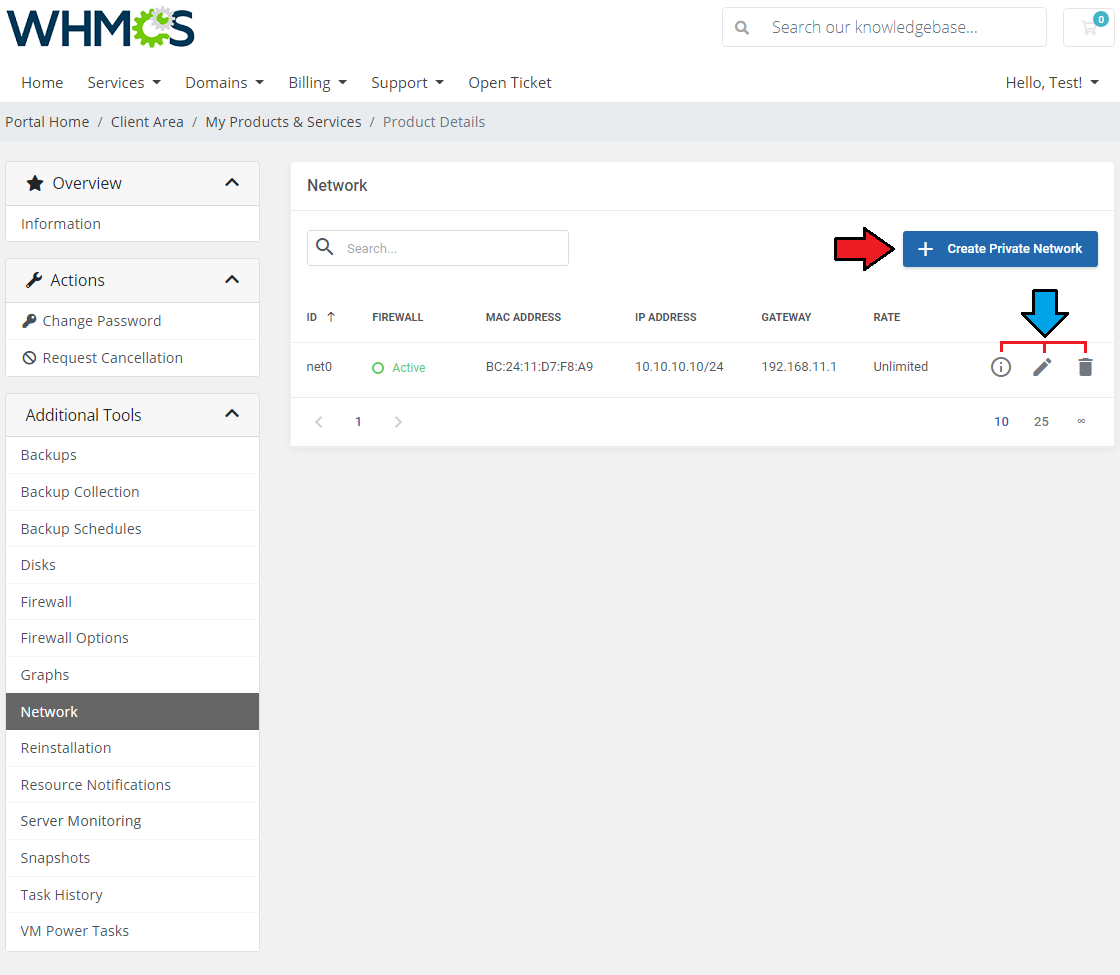This screenshot has height=975, width=1120.
Task: Click My Products & Services breadcrumb
Action: (x=284, y=122)
